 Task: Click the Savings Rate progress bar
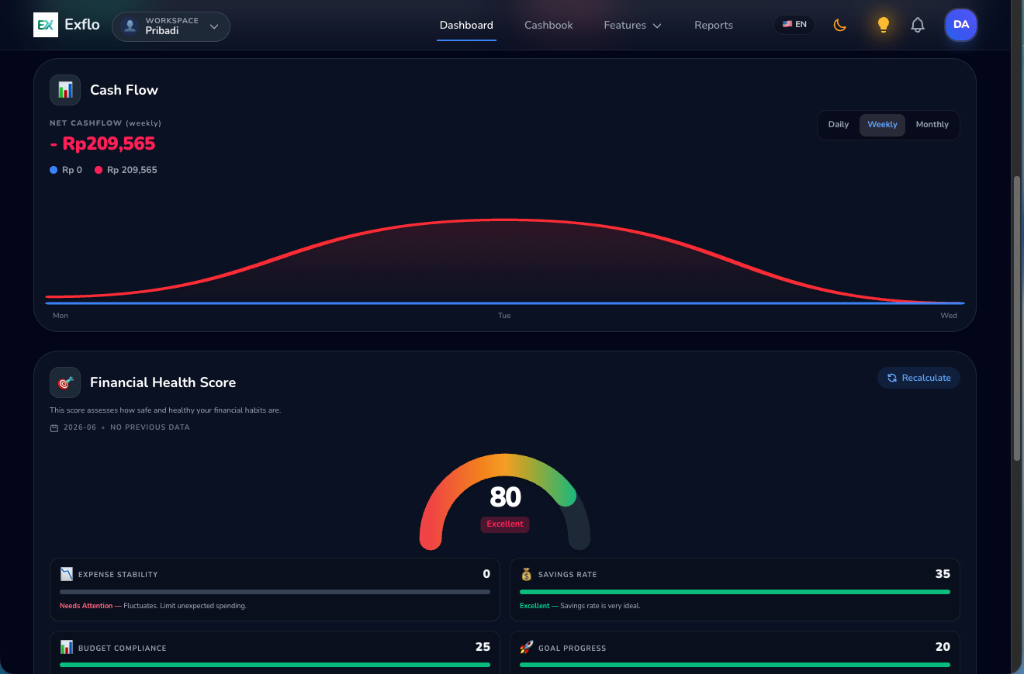click(x=735, y=592)
